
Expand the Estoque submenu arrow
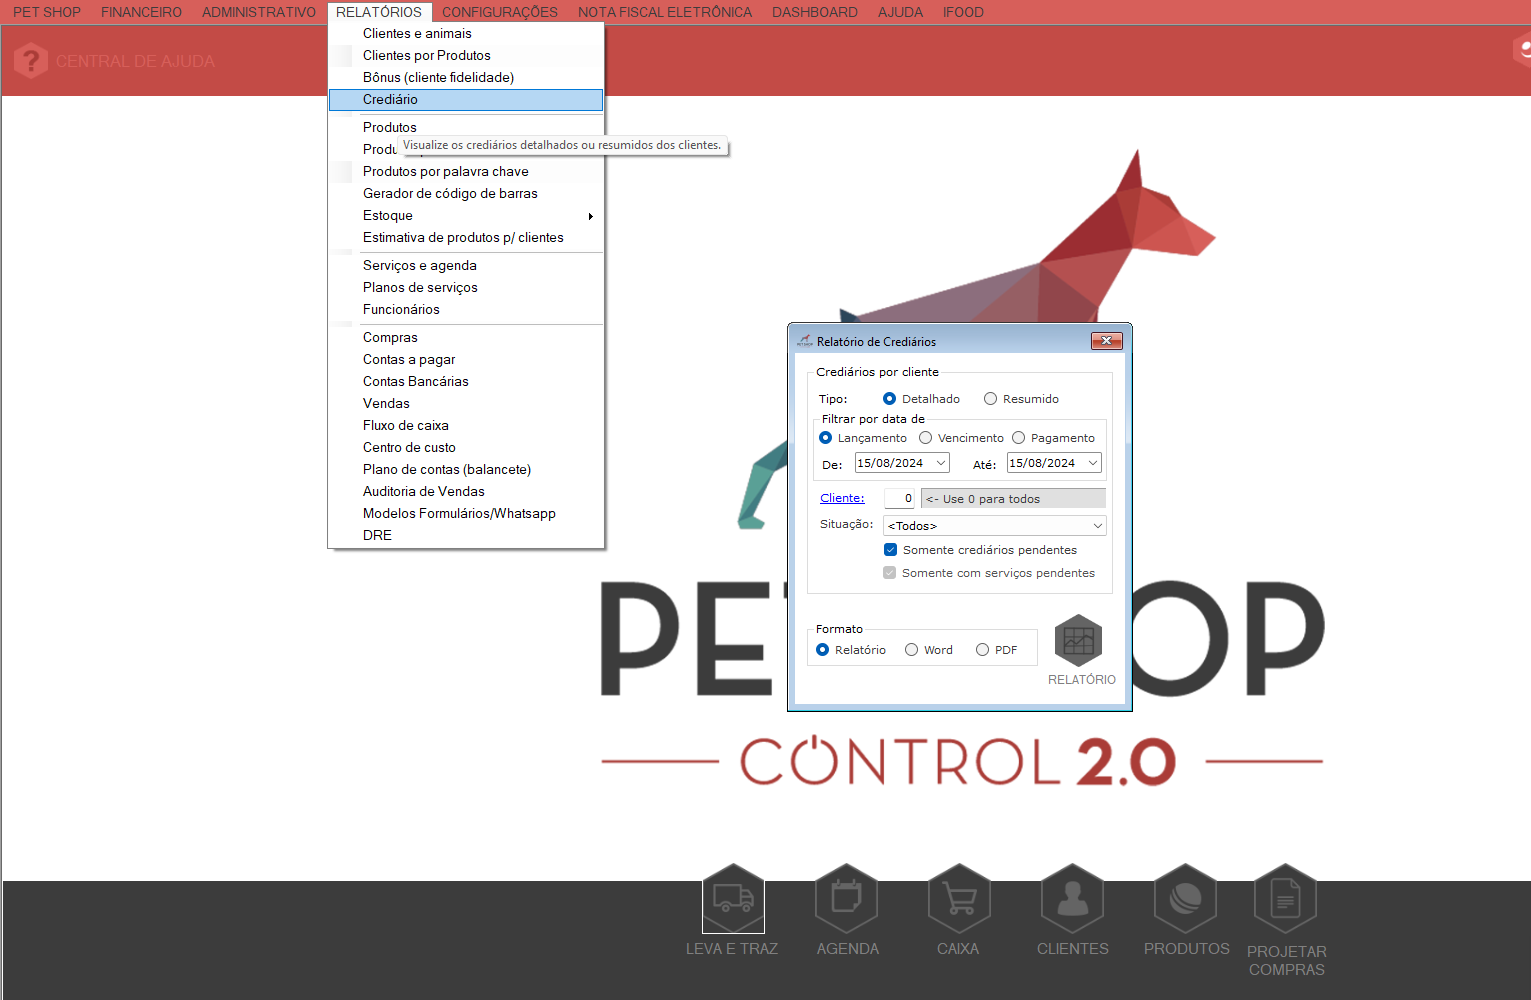591,216
